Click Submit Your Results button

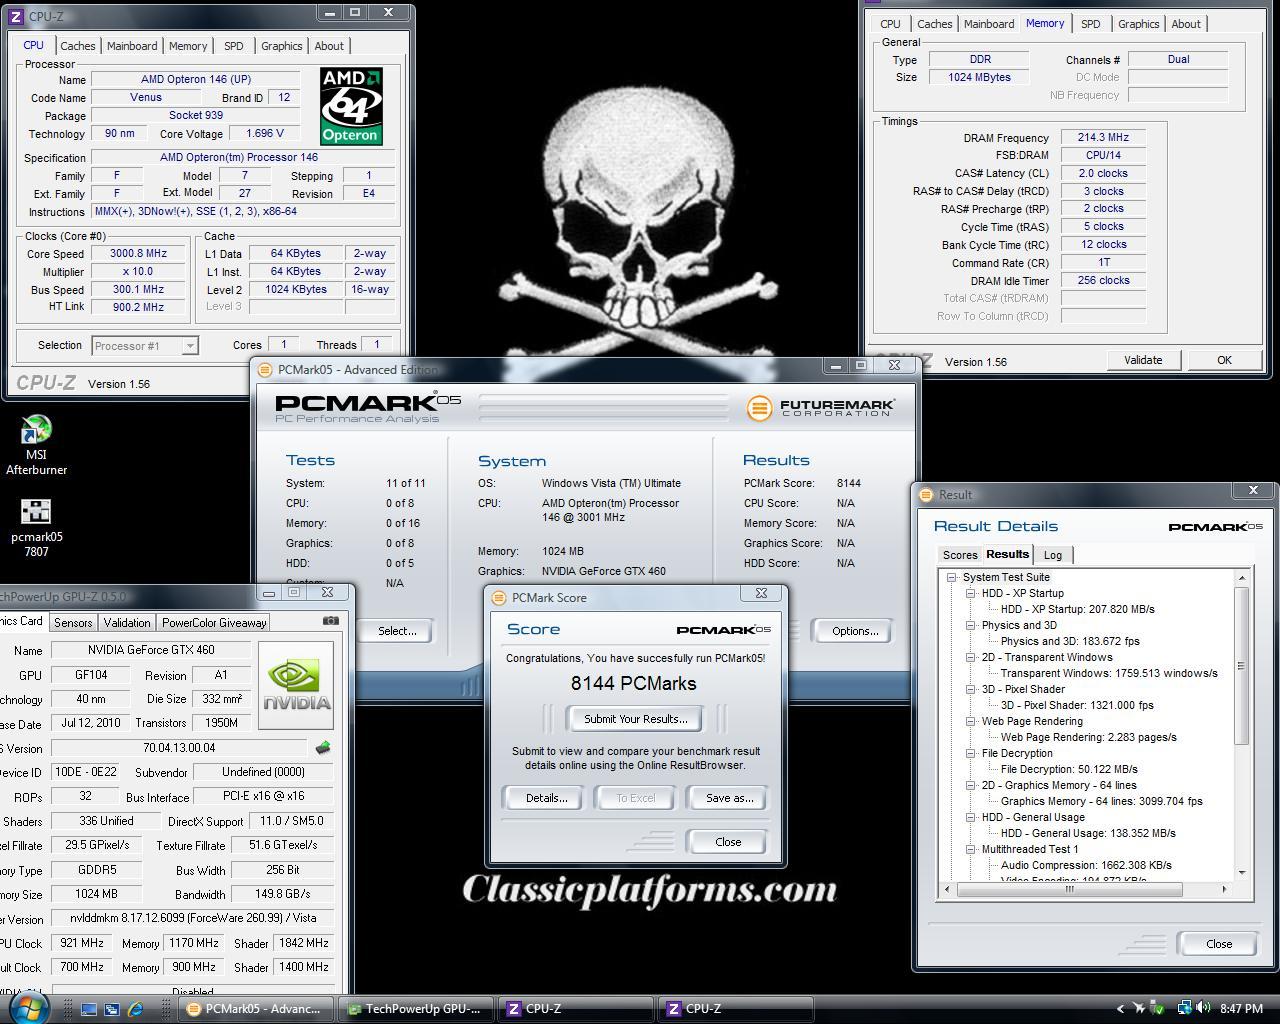coord(636,719)
